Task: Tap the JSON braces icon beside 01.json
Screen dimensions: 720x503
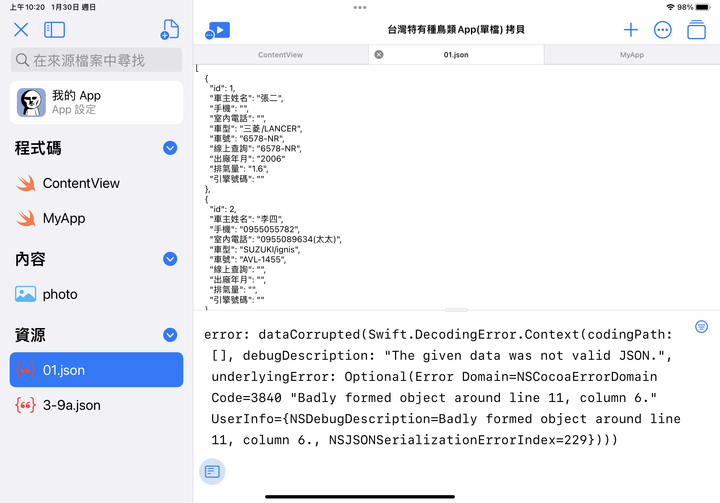Action: (25, 370)
